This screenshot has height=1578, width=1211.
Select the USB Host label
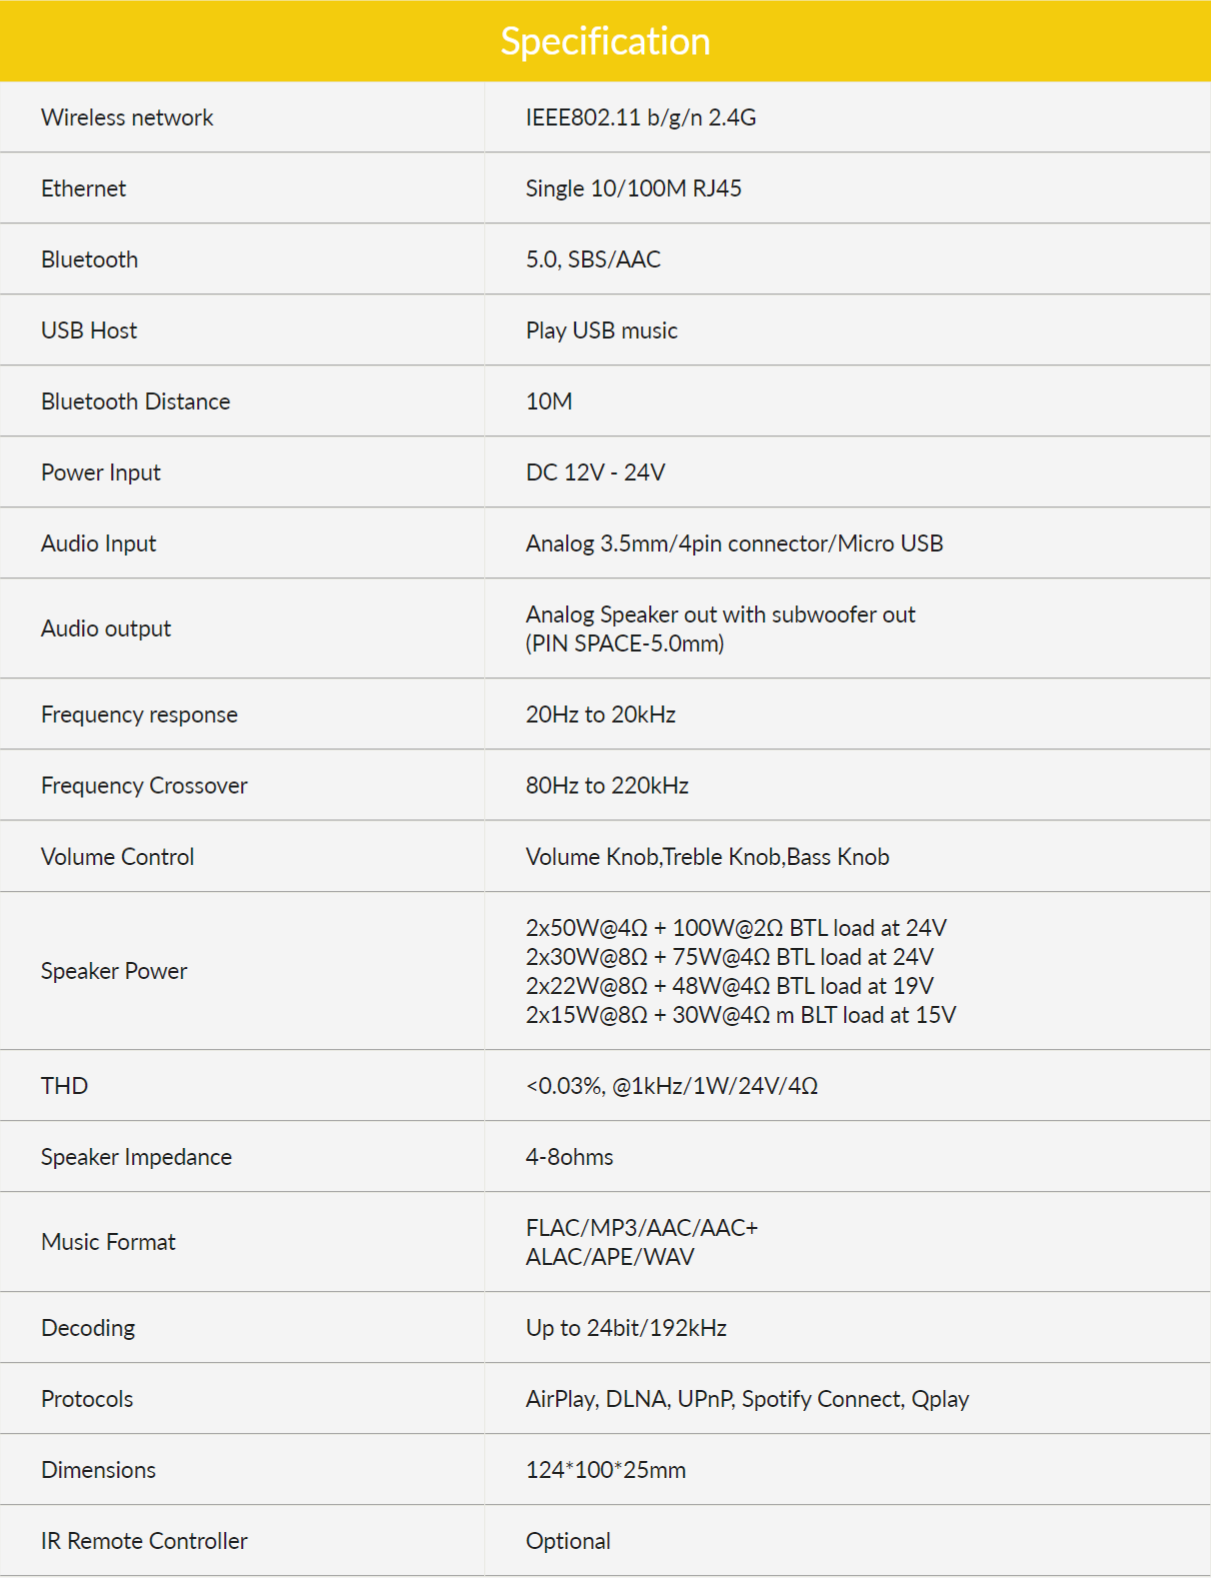(x=89, y=331)
